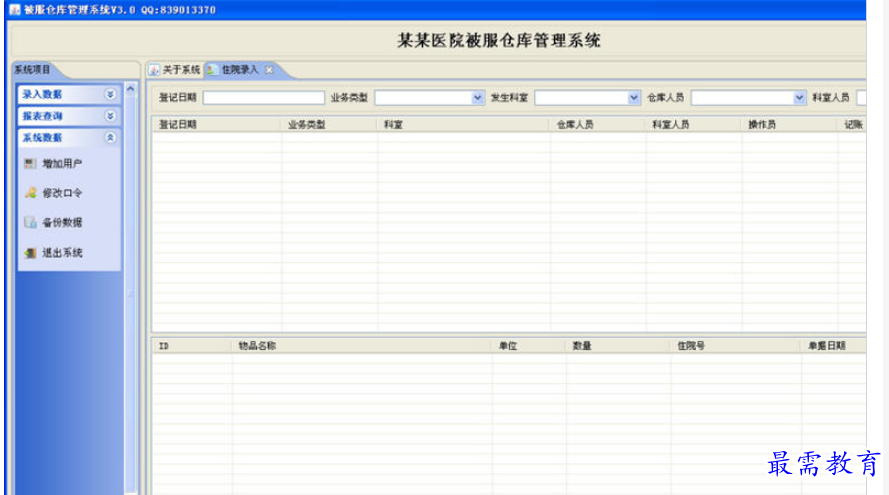
Task: Click the 备份数据 icon
Action: tap(30, 222)
